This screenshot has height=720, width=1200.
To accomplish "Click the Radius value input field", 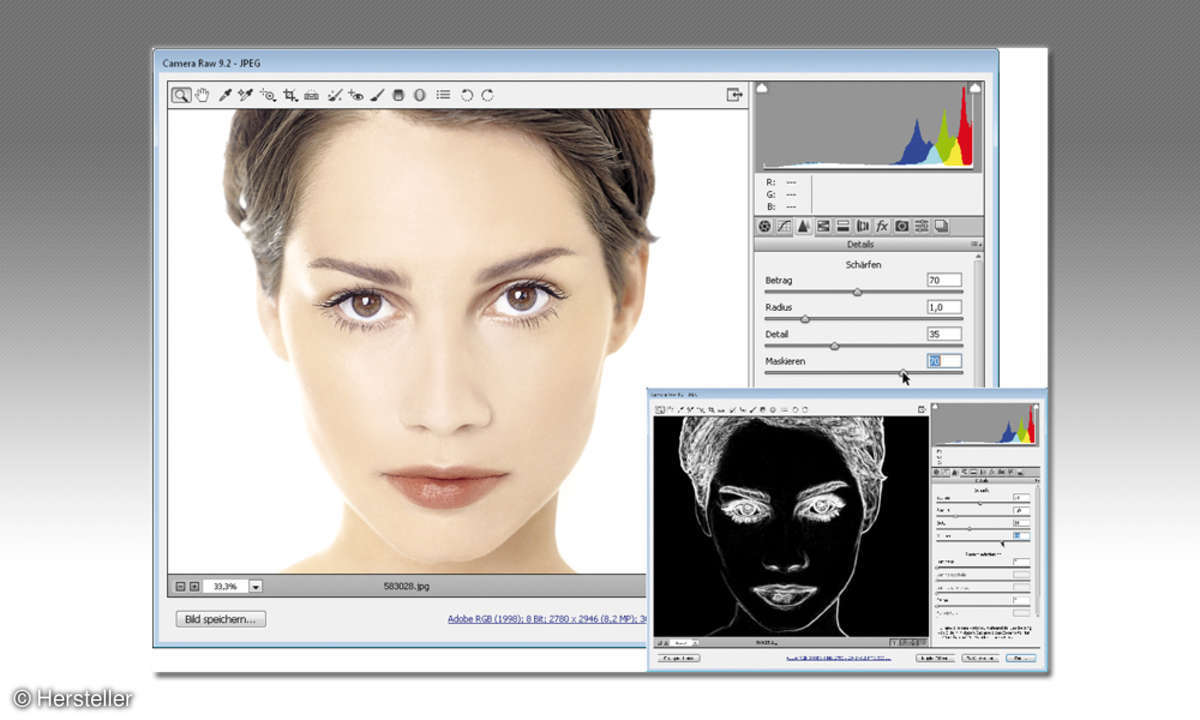I will tap(944, 307).
